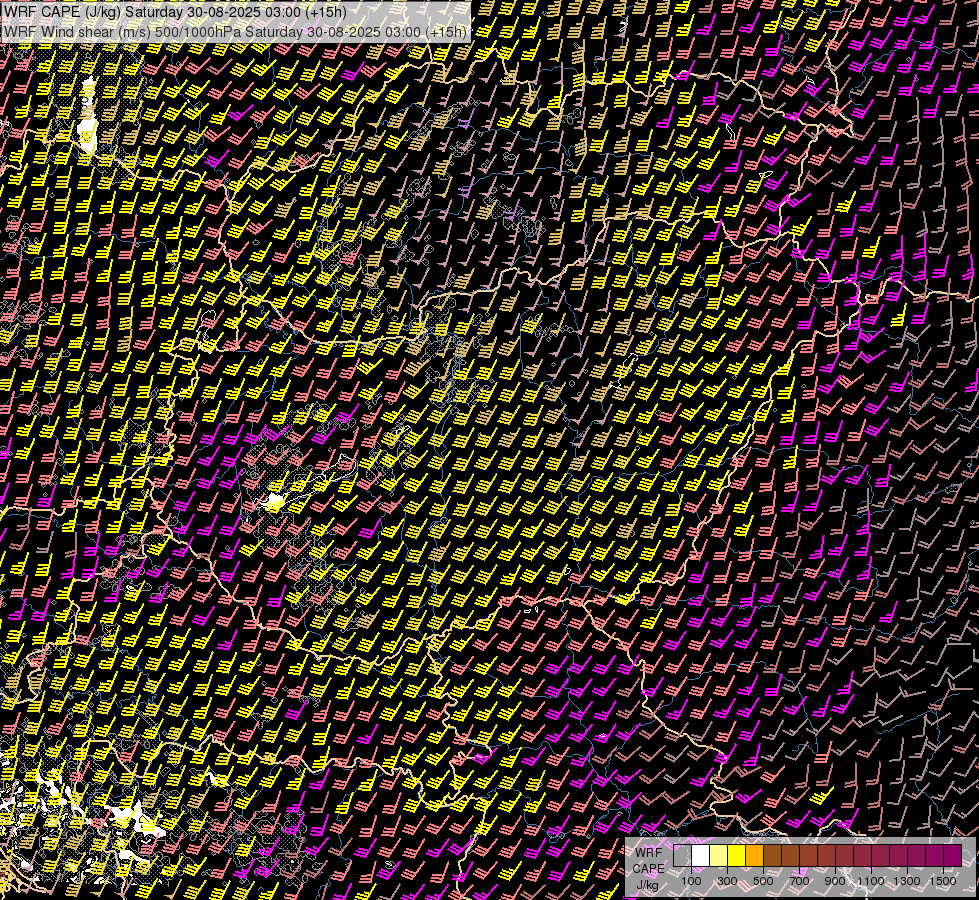
Task: Select the final purple legend swatch
Action: pyautogui.click(x=953, y=855)
